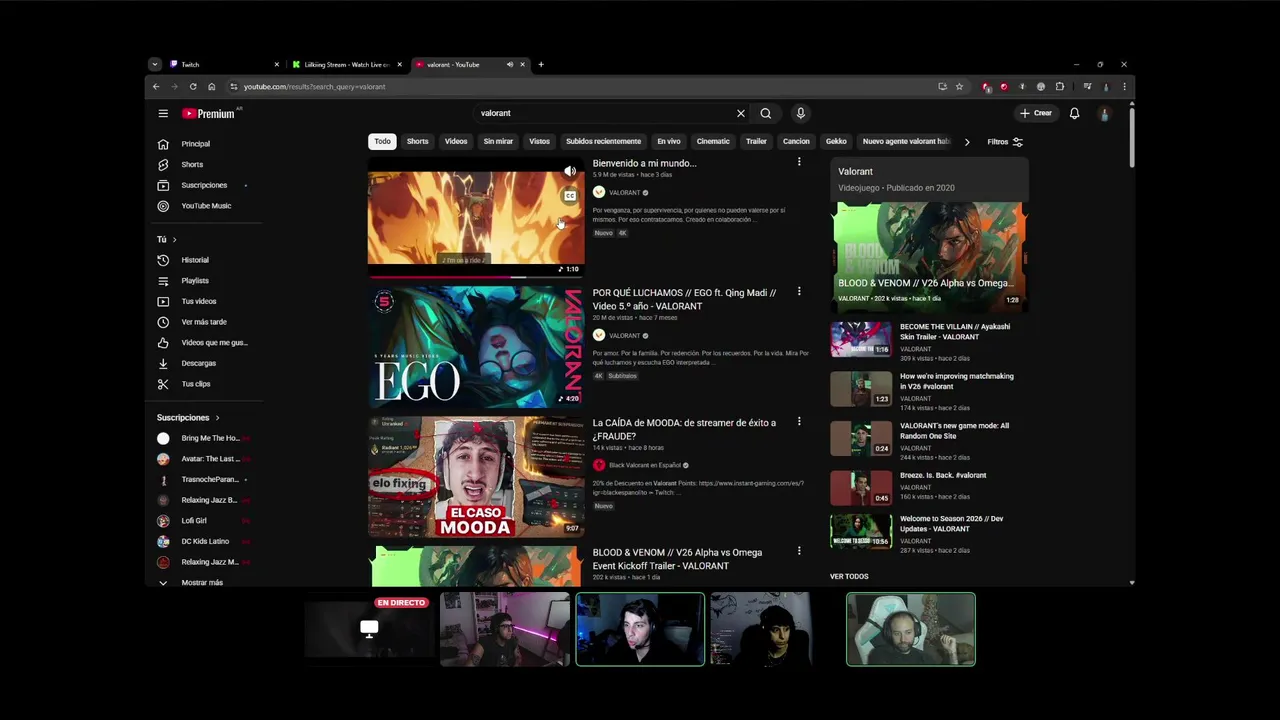Open the EGO music video thumbnail
This screenshot has height=720, width=1280.
pos(476,347)
